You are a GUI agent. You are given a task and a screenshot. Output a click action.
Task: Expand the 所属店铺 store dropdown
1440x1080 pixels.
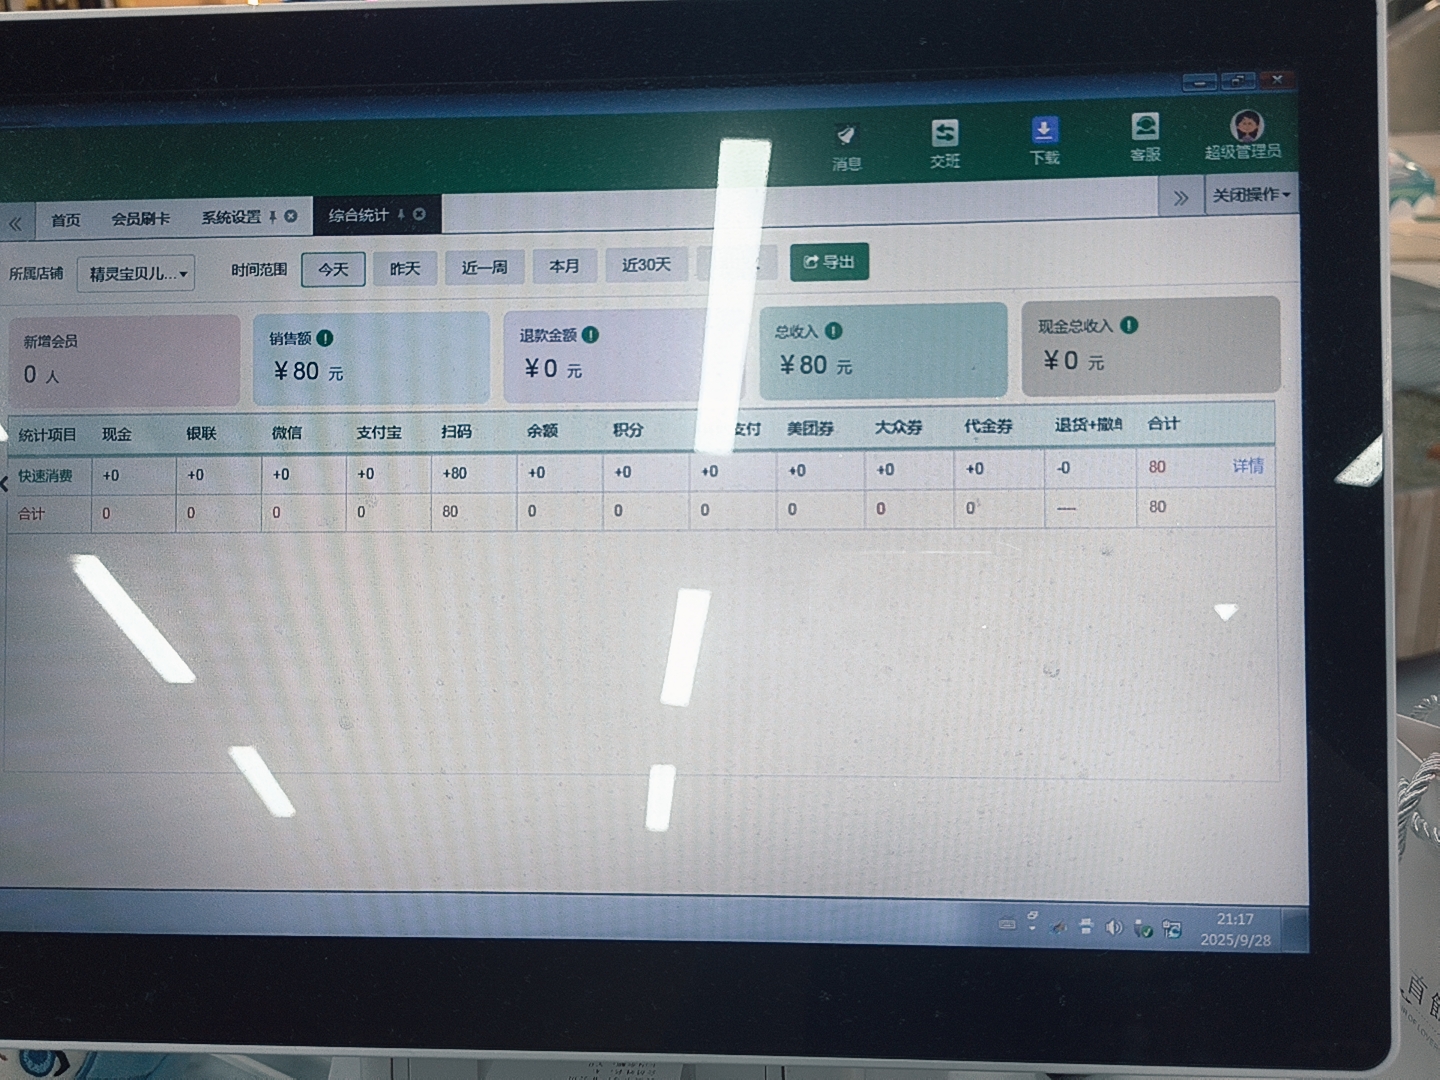point(136,273)
